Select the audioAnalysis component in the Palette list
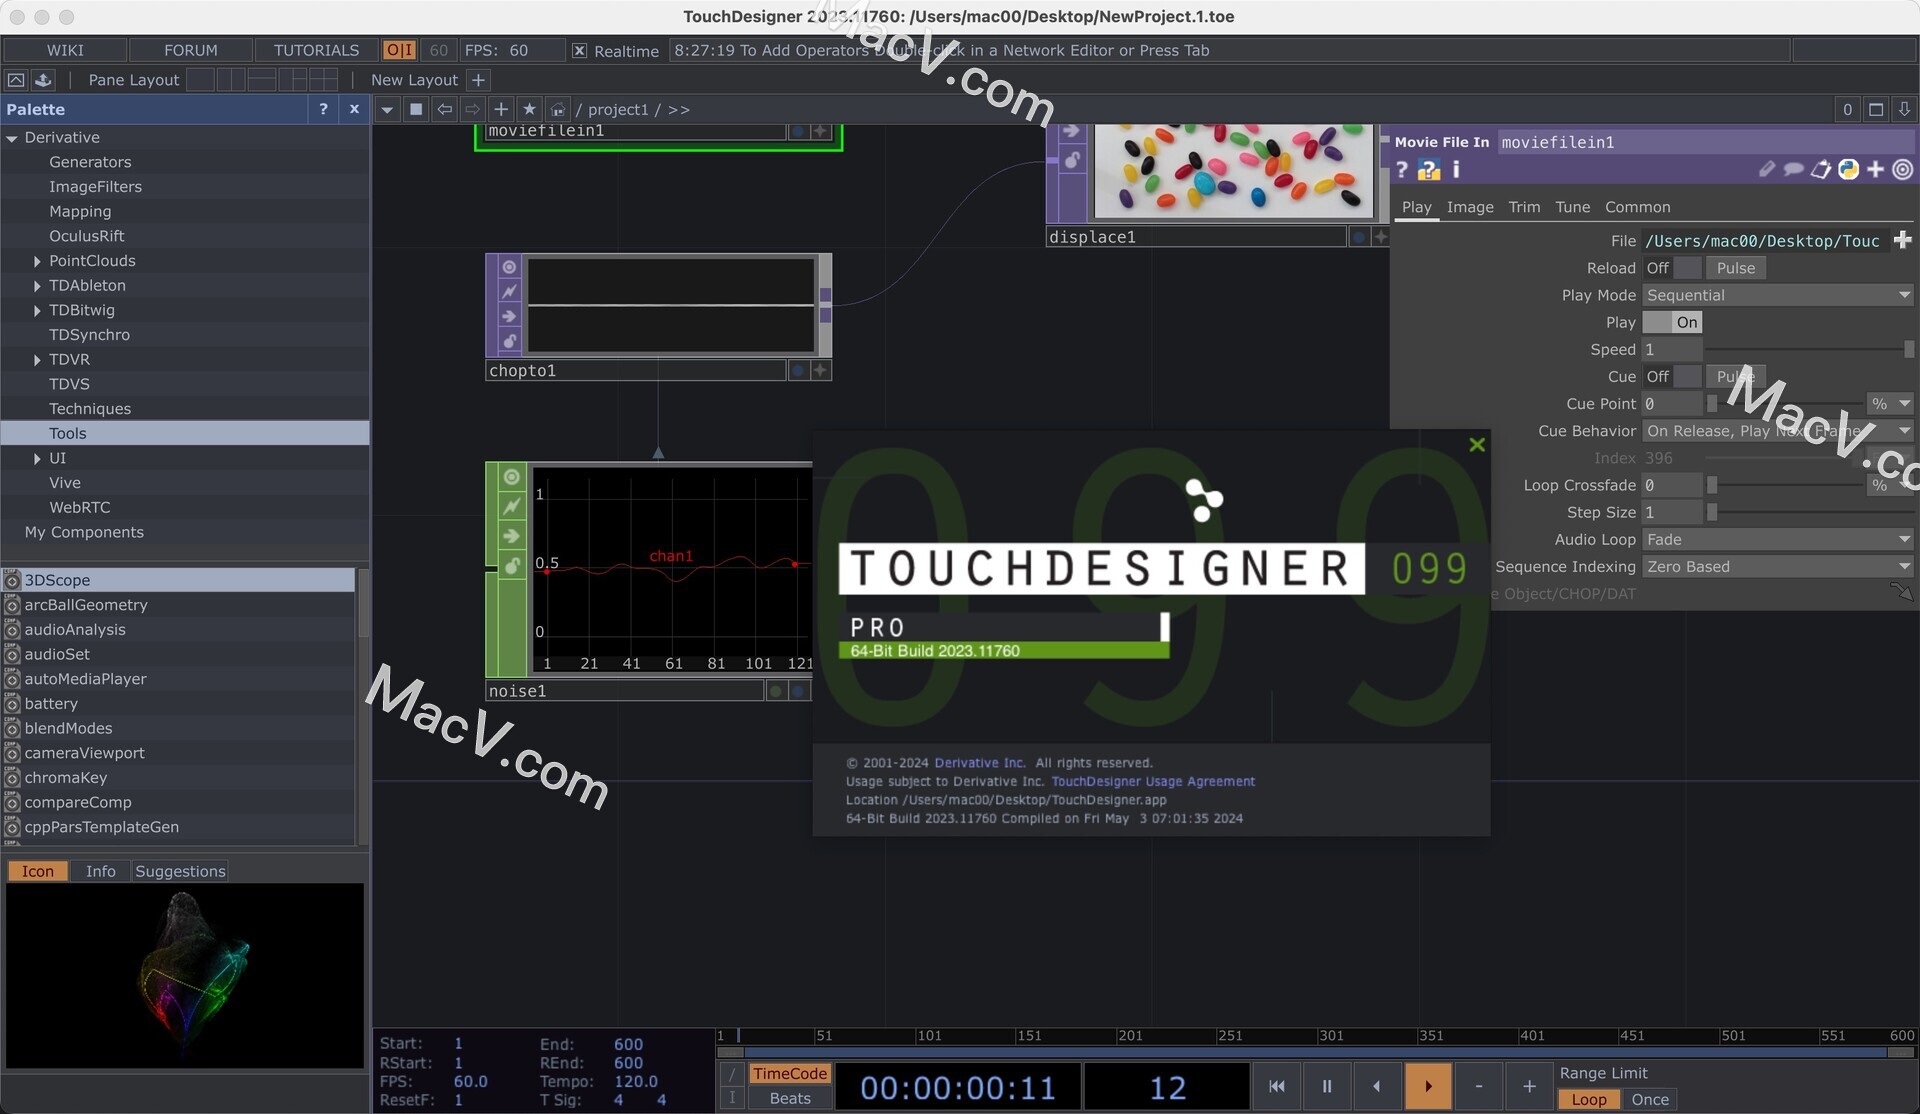 pos(76,629)
